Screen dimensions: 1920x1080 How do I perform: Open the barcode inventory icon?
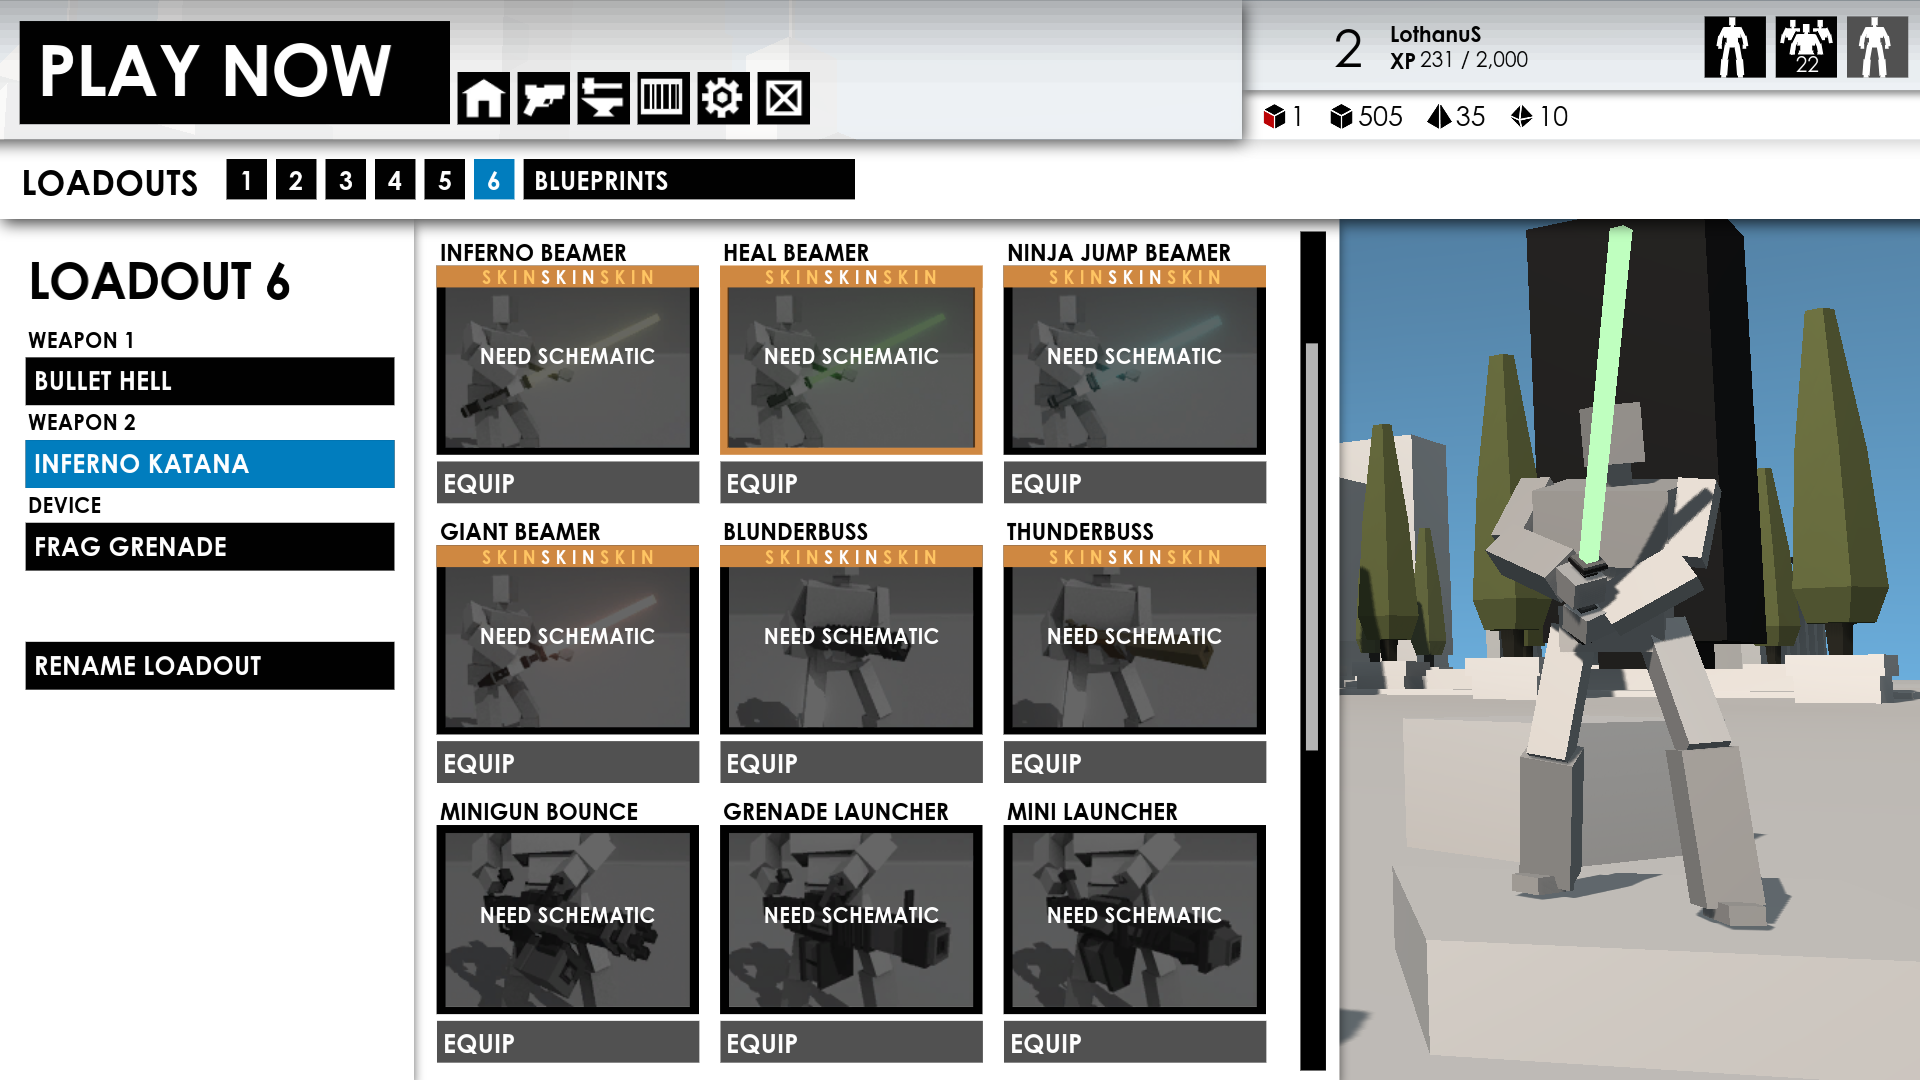pyautogui.click(x=663, y=98)
